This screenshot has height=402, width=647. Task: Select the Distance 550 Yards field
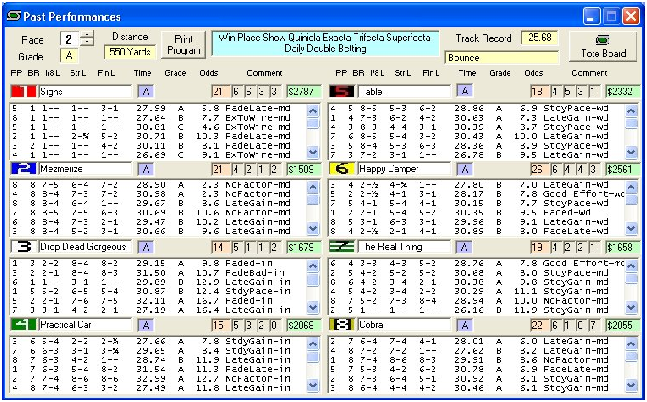130,52
